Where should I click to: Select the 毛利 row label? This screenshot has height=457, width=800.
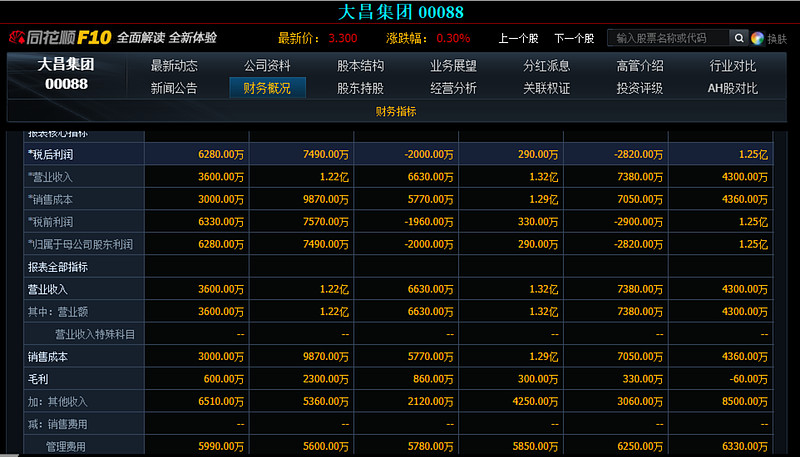tap(38, 379)
